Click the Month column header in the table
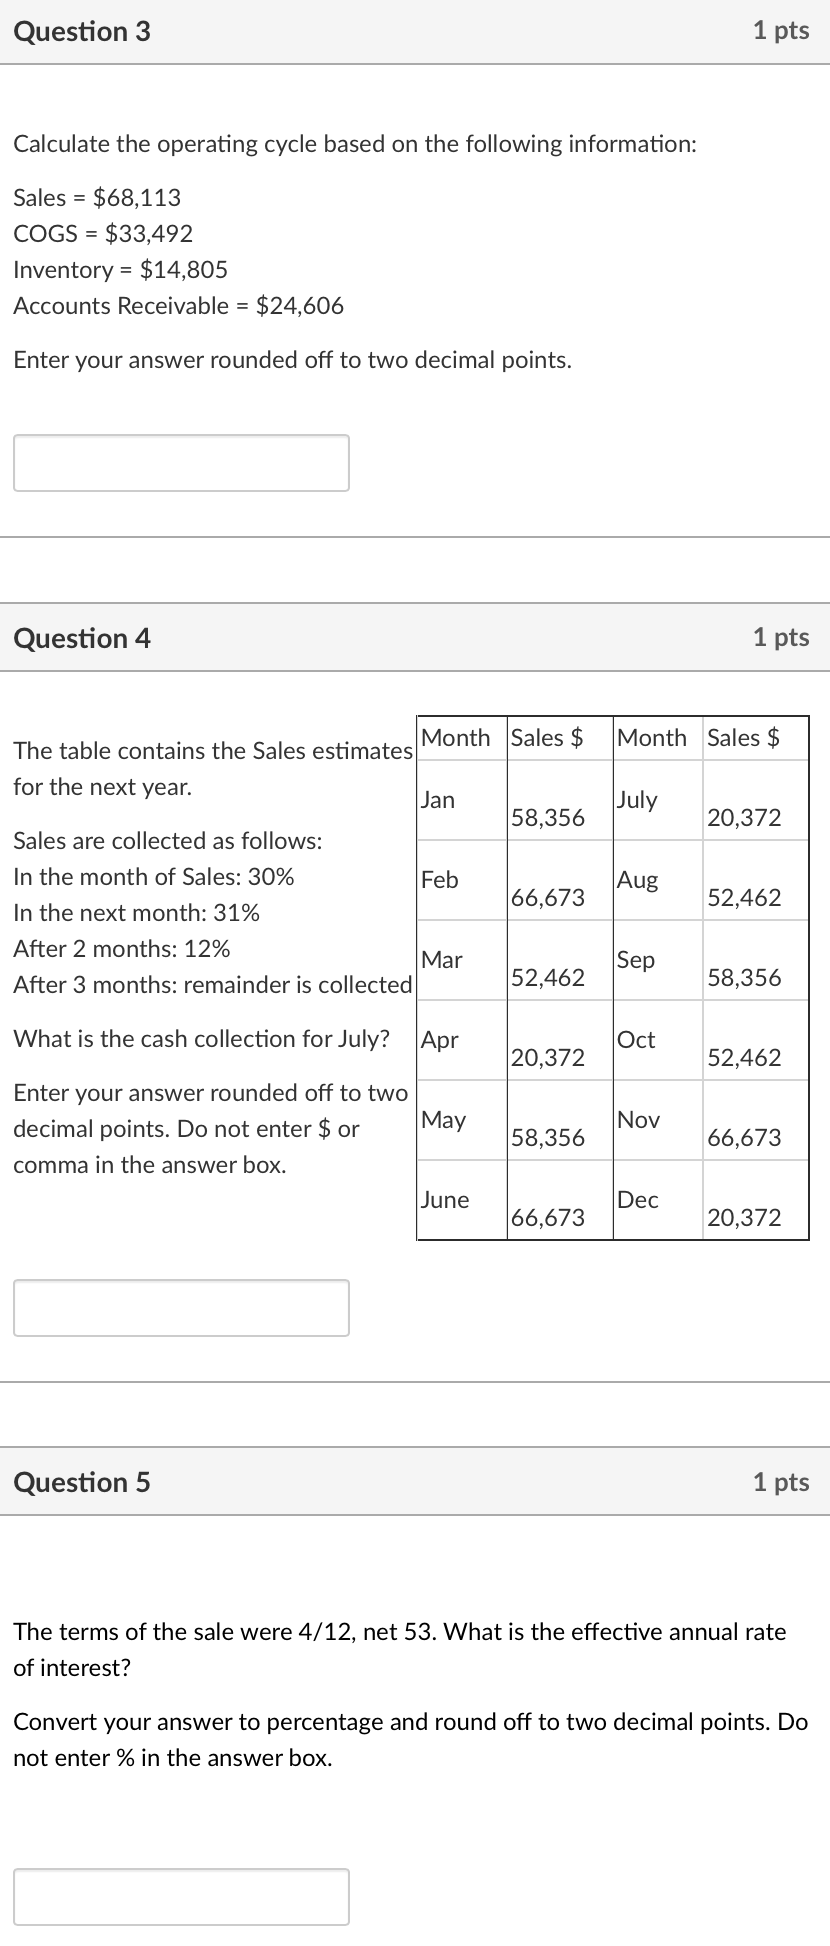Screen dimensions: 830x1946 pos(457,738)
